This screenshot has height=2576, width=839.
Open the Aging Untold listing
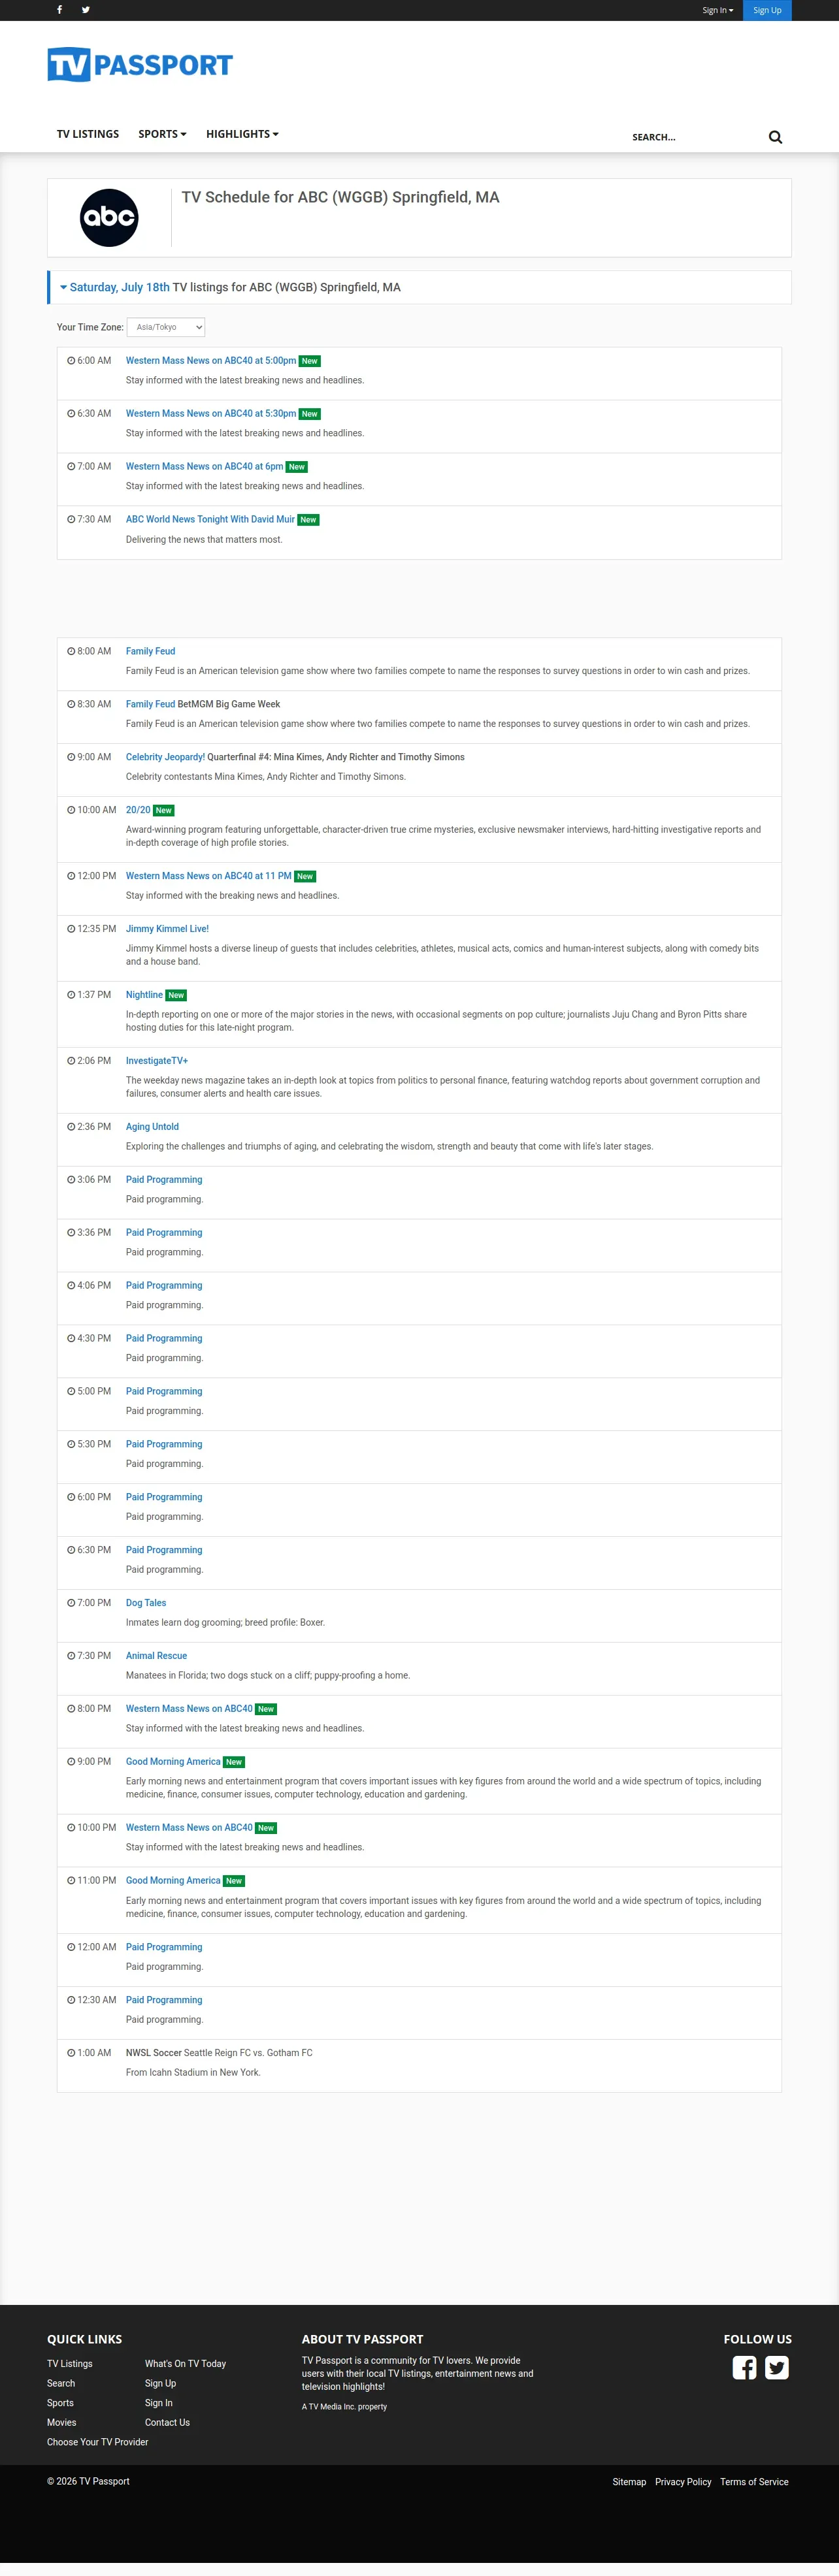(152, 1127)
